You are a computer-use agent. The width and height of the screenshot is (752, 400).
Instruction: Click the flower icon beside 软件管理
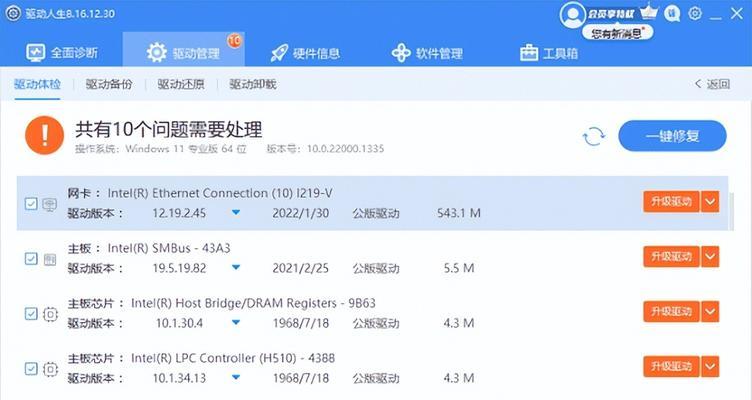pos(401,53)
